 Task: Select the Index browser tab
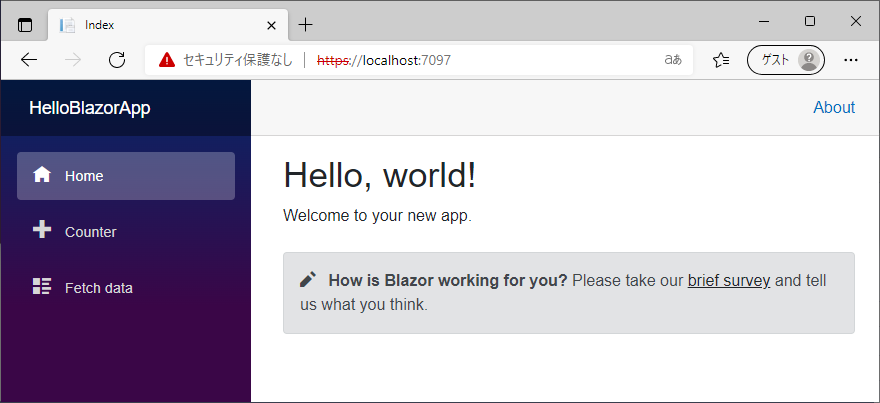[168, 25]
